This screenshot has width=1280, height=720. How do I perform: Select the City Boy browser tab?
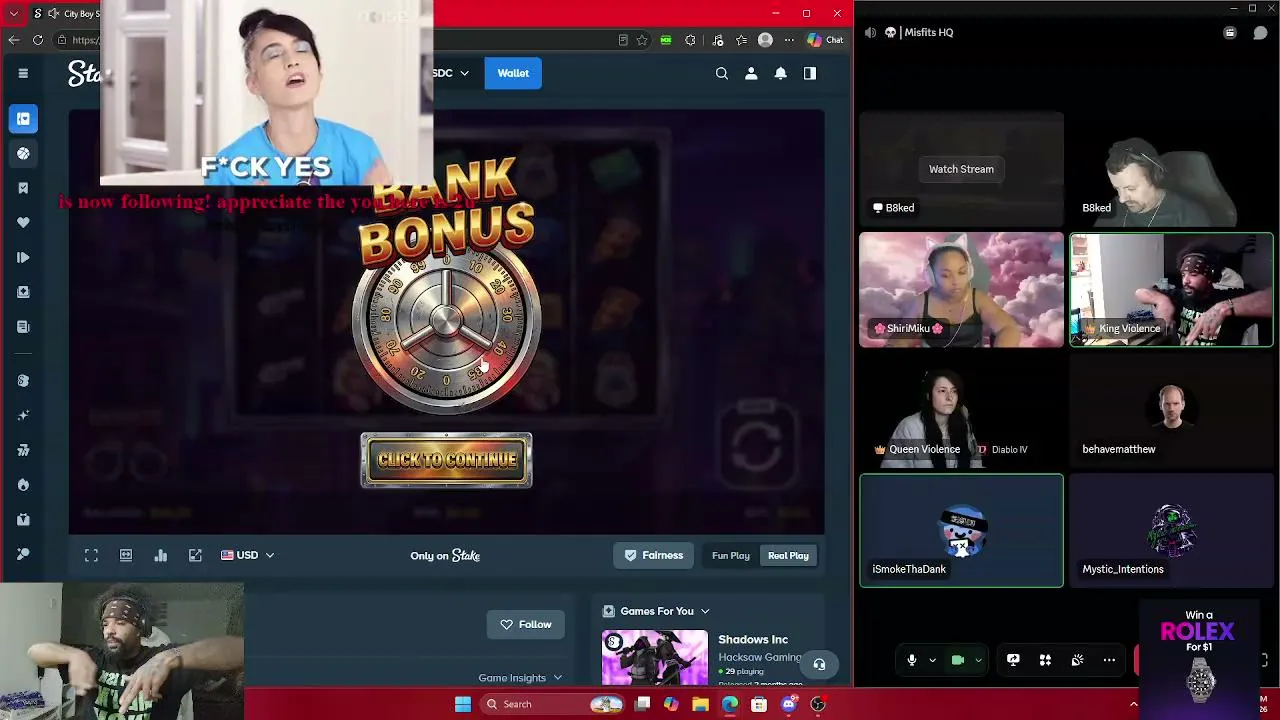click(x=66, y=14)
